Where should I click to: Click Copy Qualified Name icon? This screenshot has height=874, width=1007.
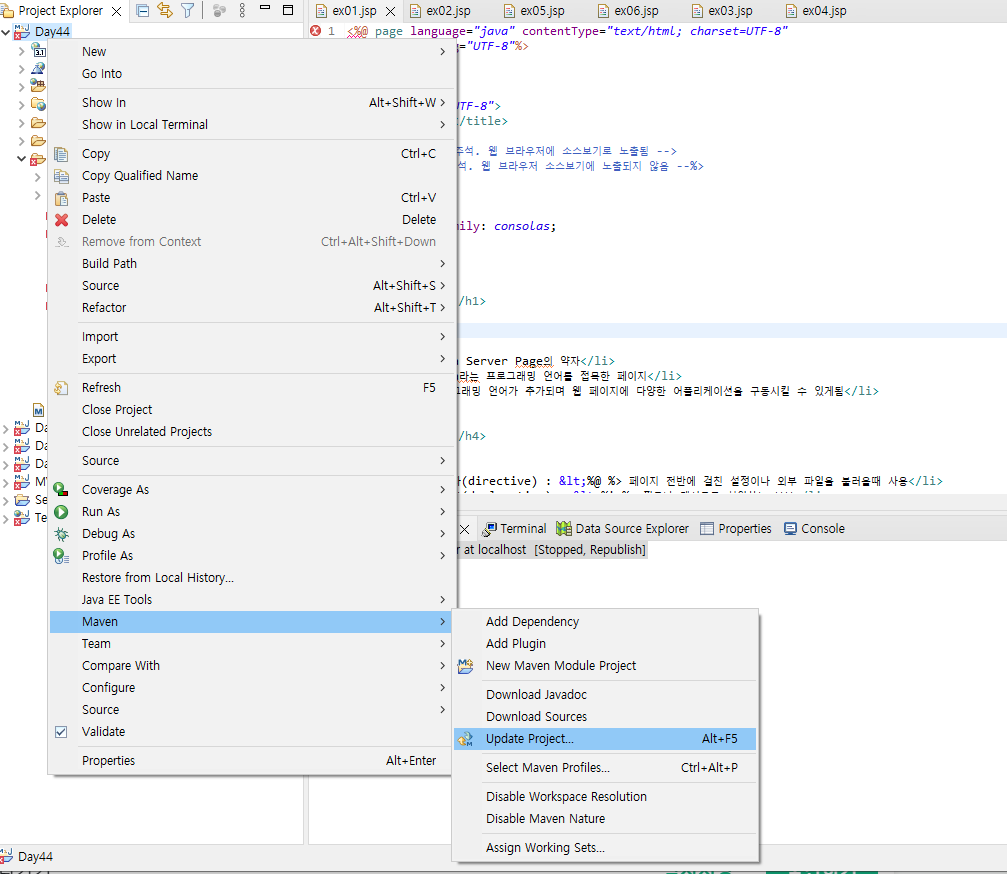pyautogui.click(x=61, y=176)
